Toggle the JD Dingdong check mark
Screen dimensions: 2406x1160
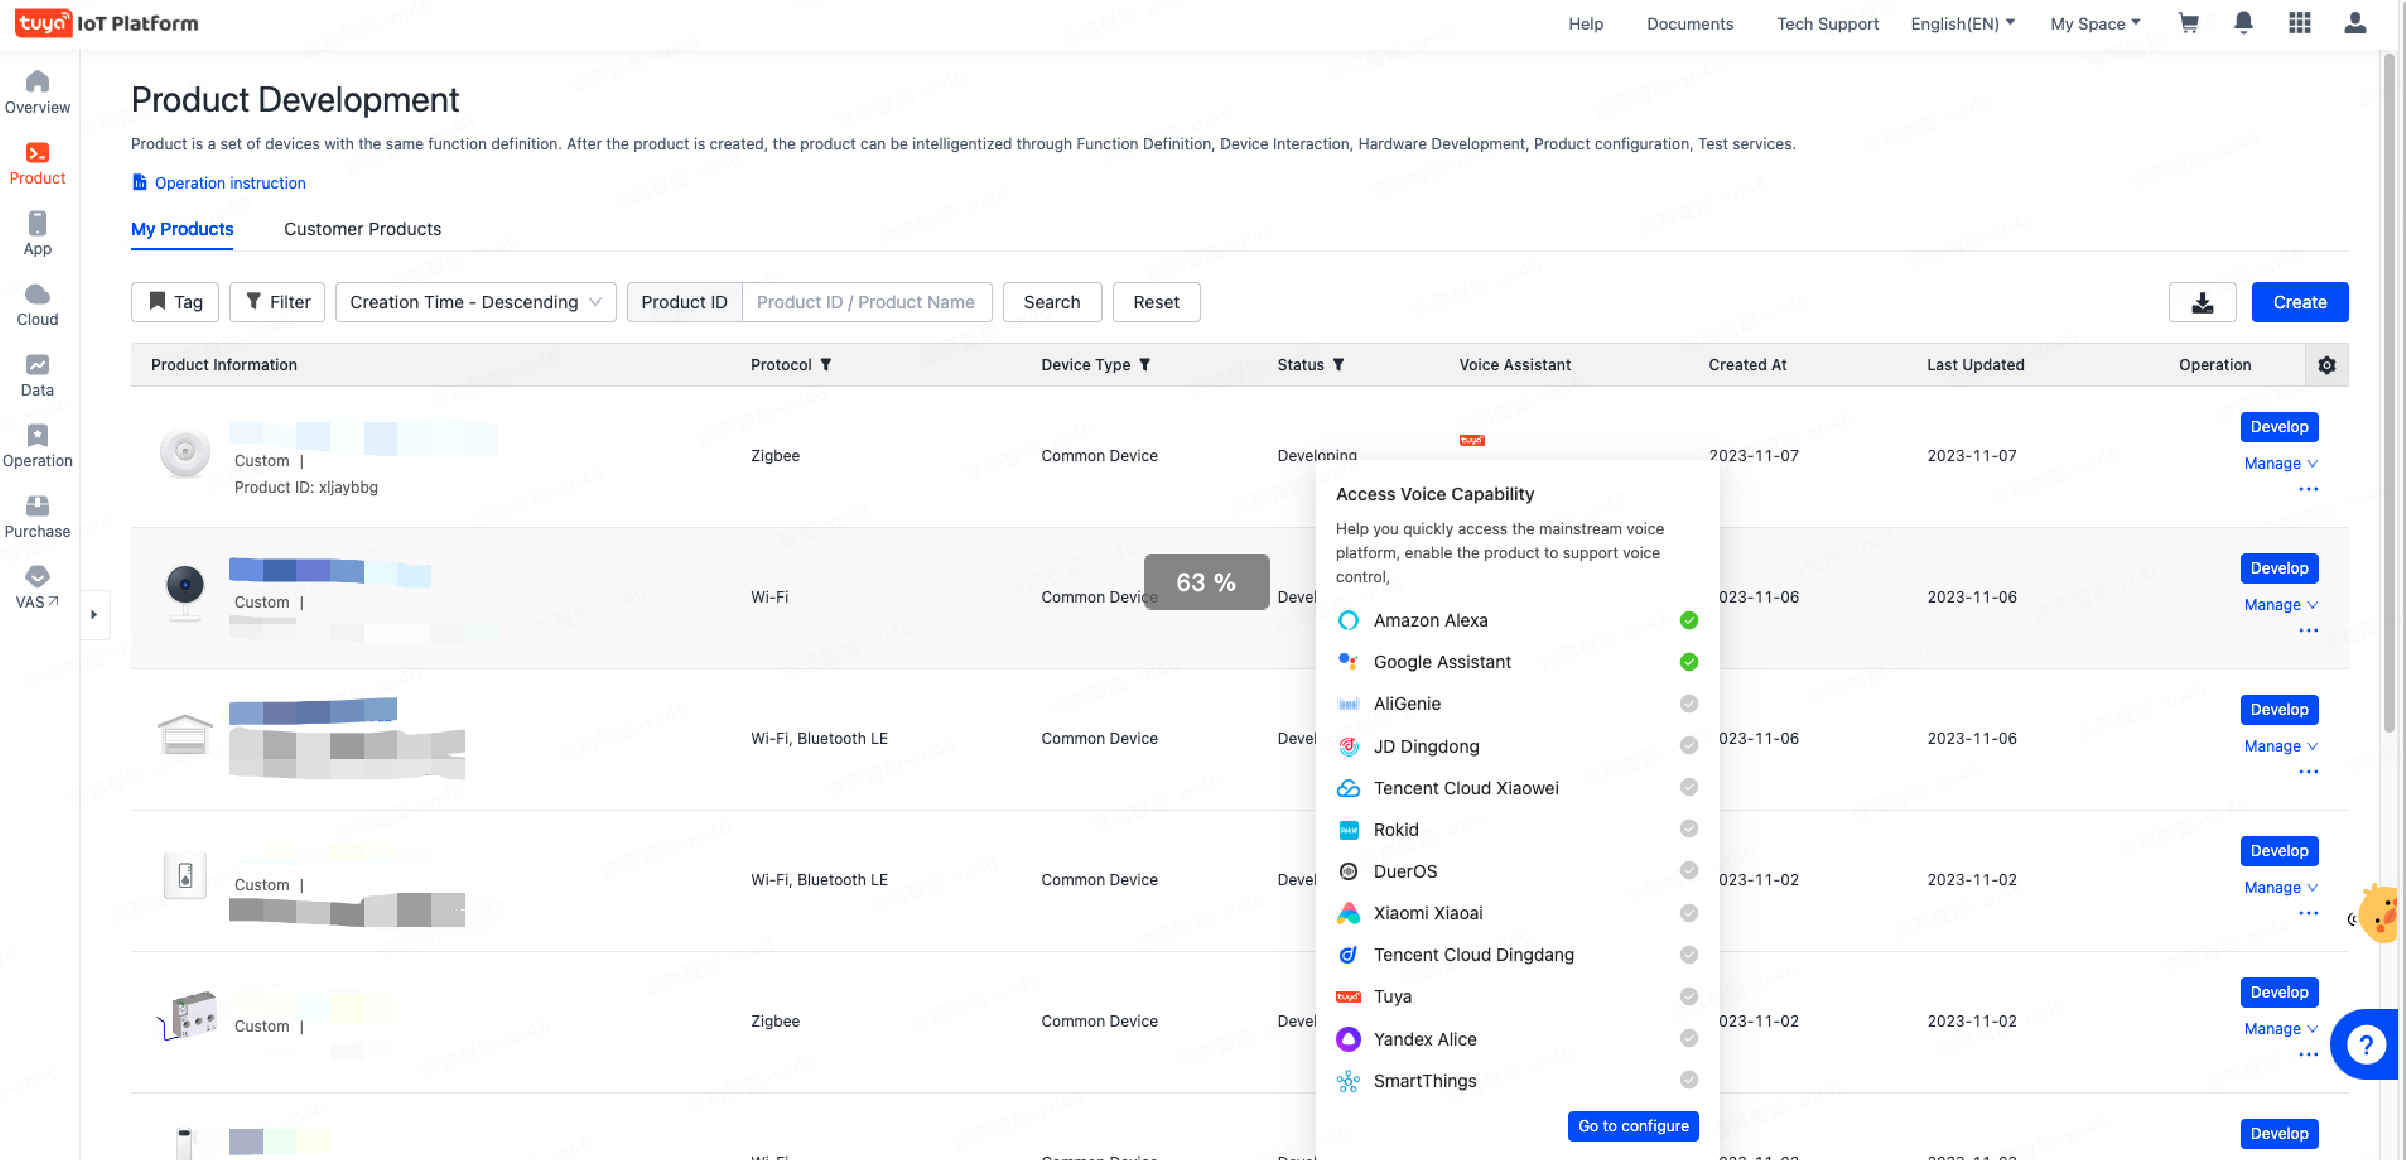click(1688, 746)
